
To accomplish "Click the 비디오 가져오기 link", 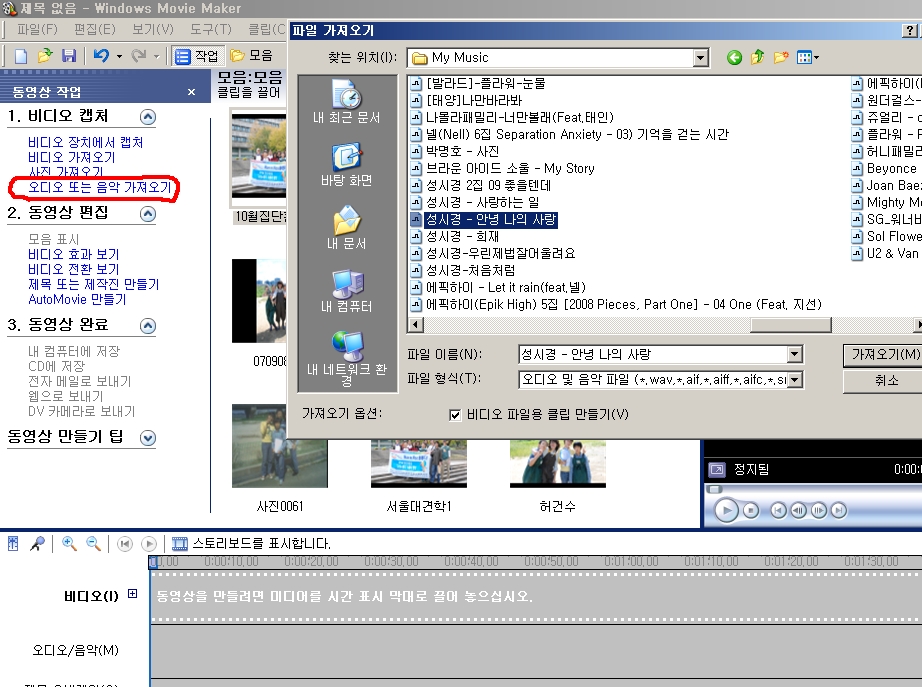I will click(x=72, y=157).
